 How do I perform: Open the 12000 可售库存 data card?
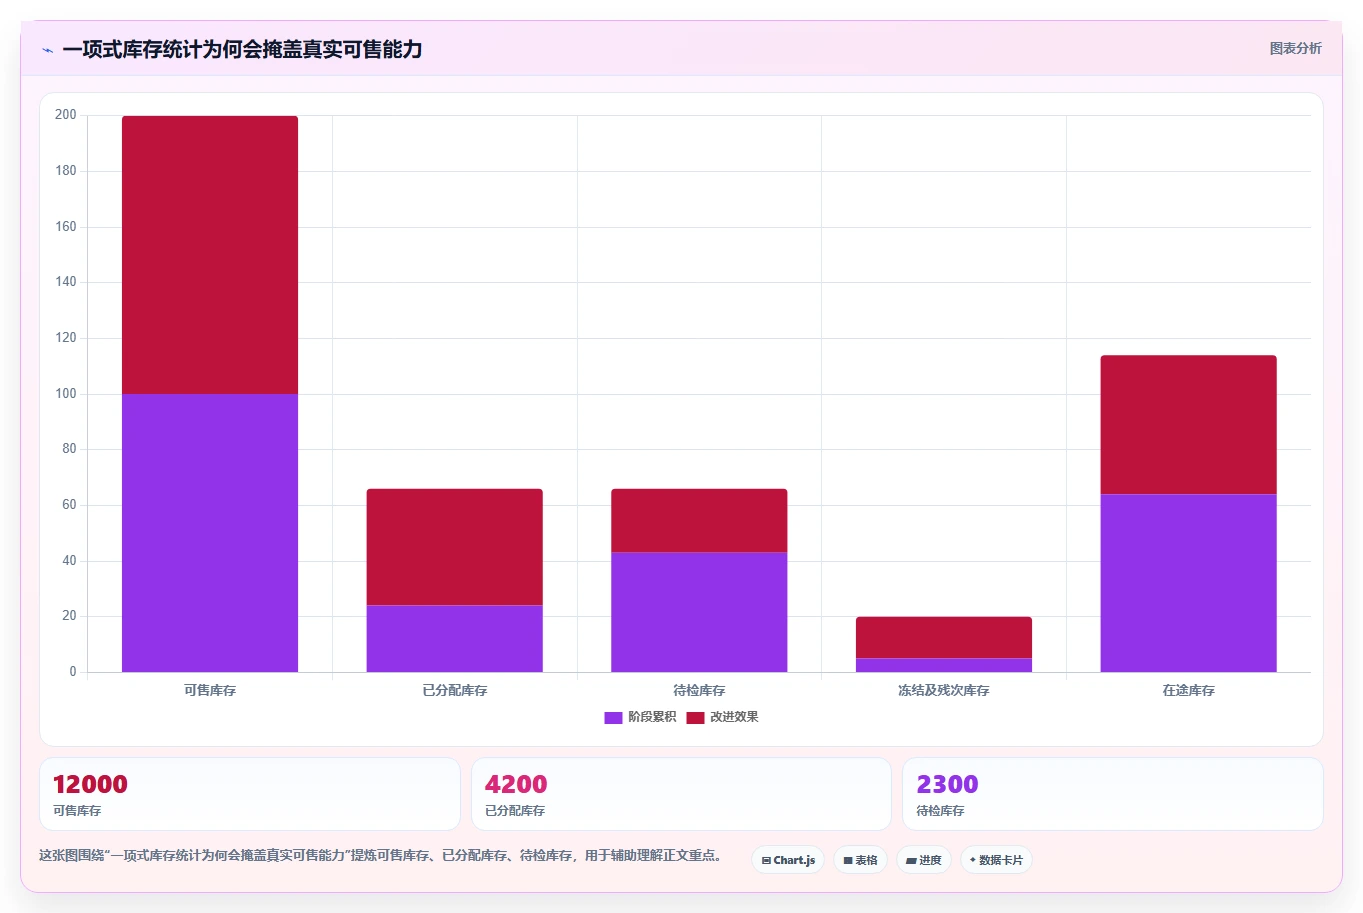250,794
